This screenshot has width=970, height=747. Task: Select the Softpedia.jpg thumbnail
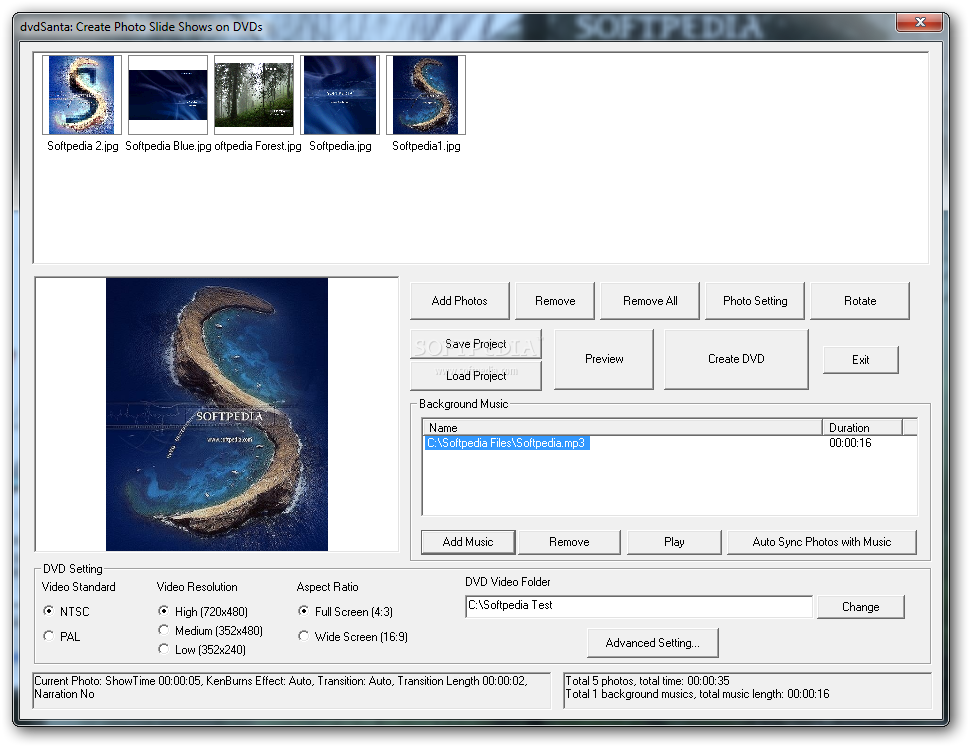(340, 95)
